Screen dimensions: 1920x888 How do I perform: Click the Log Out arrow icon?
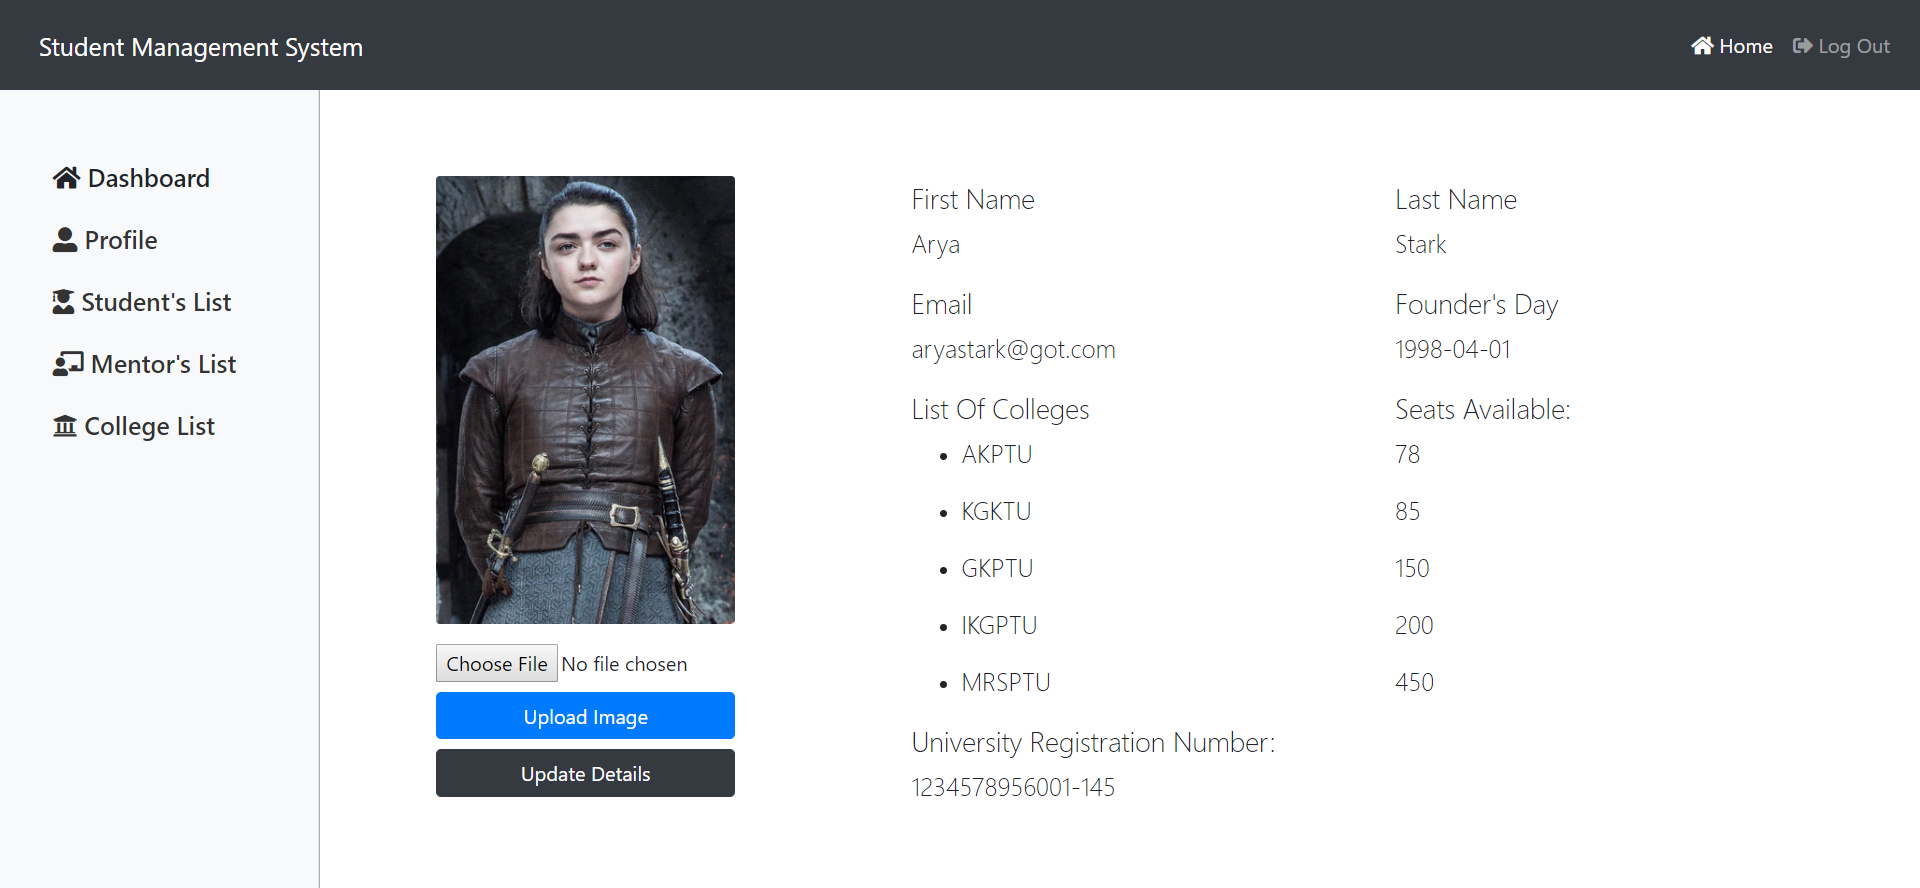click(1802, 46)
